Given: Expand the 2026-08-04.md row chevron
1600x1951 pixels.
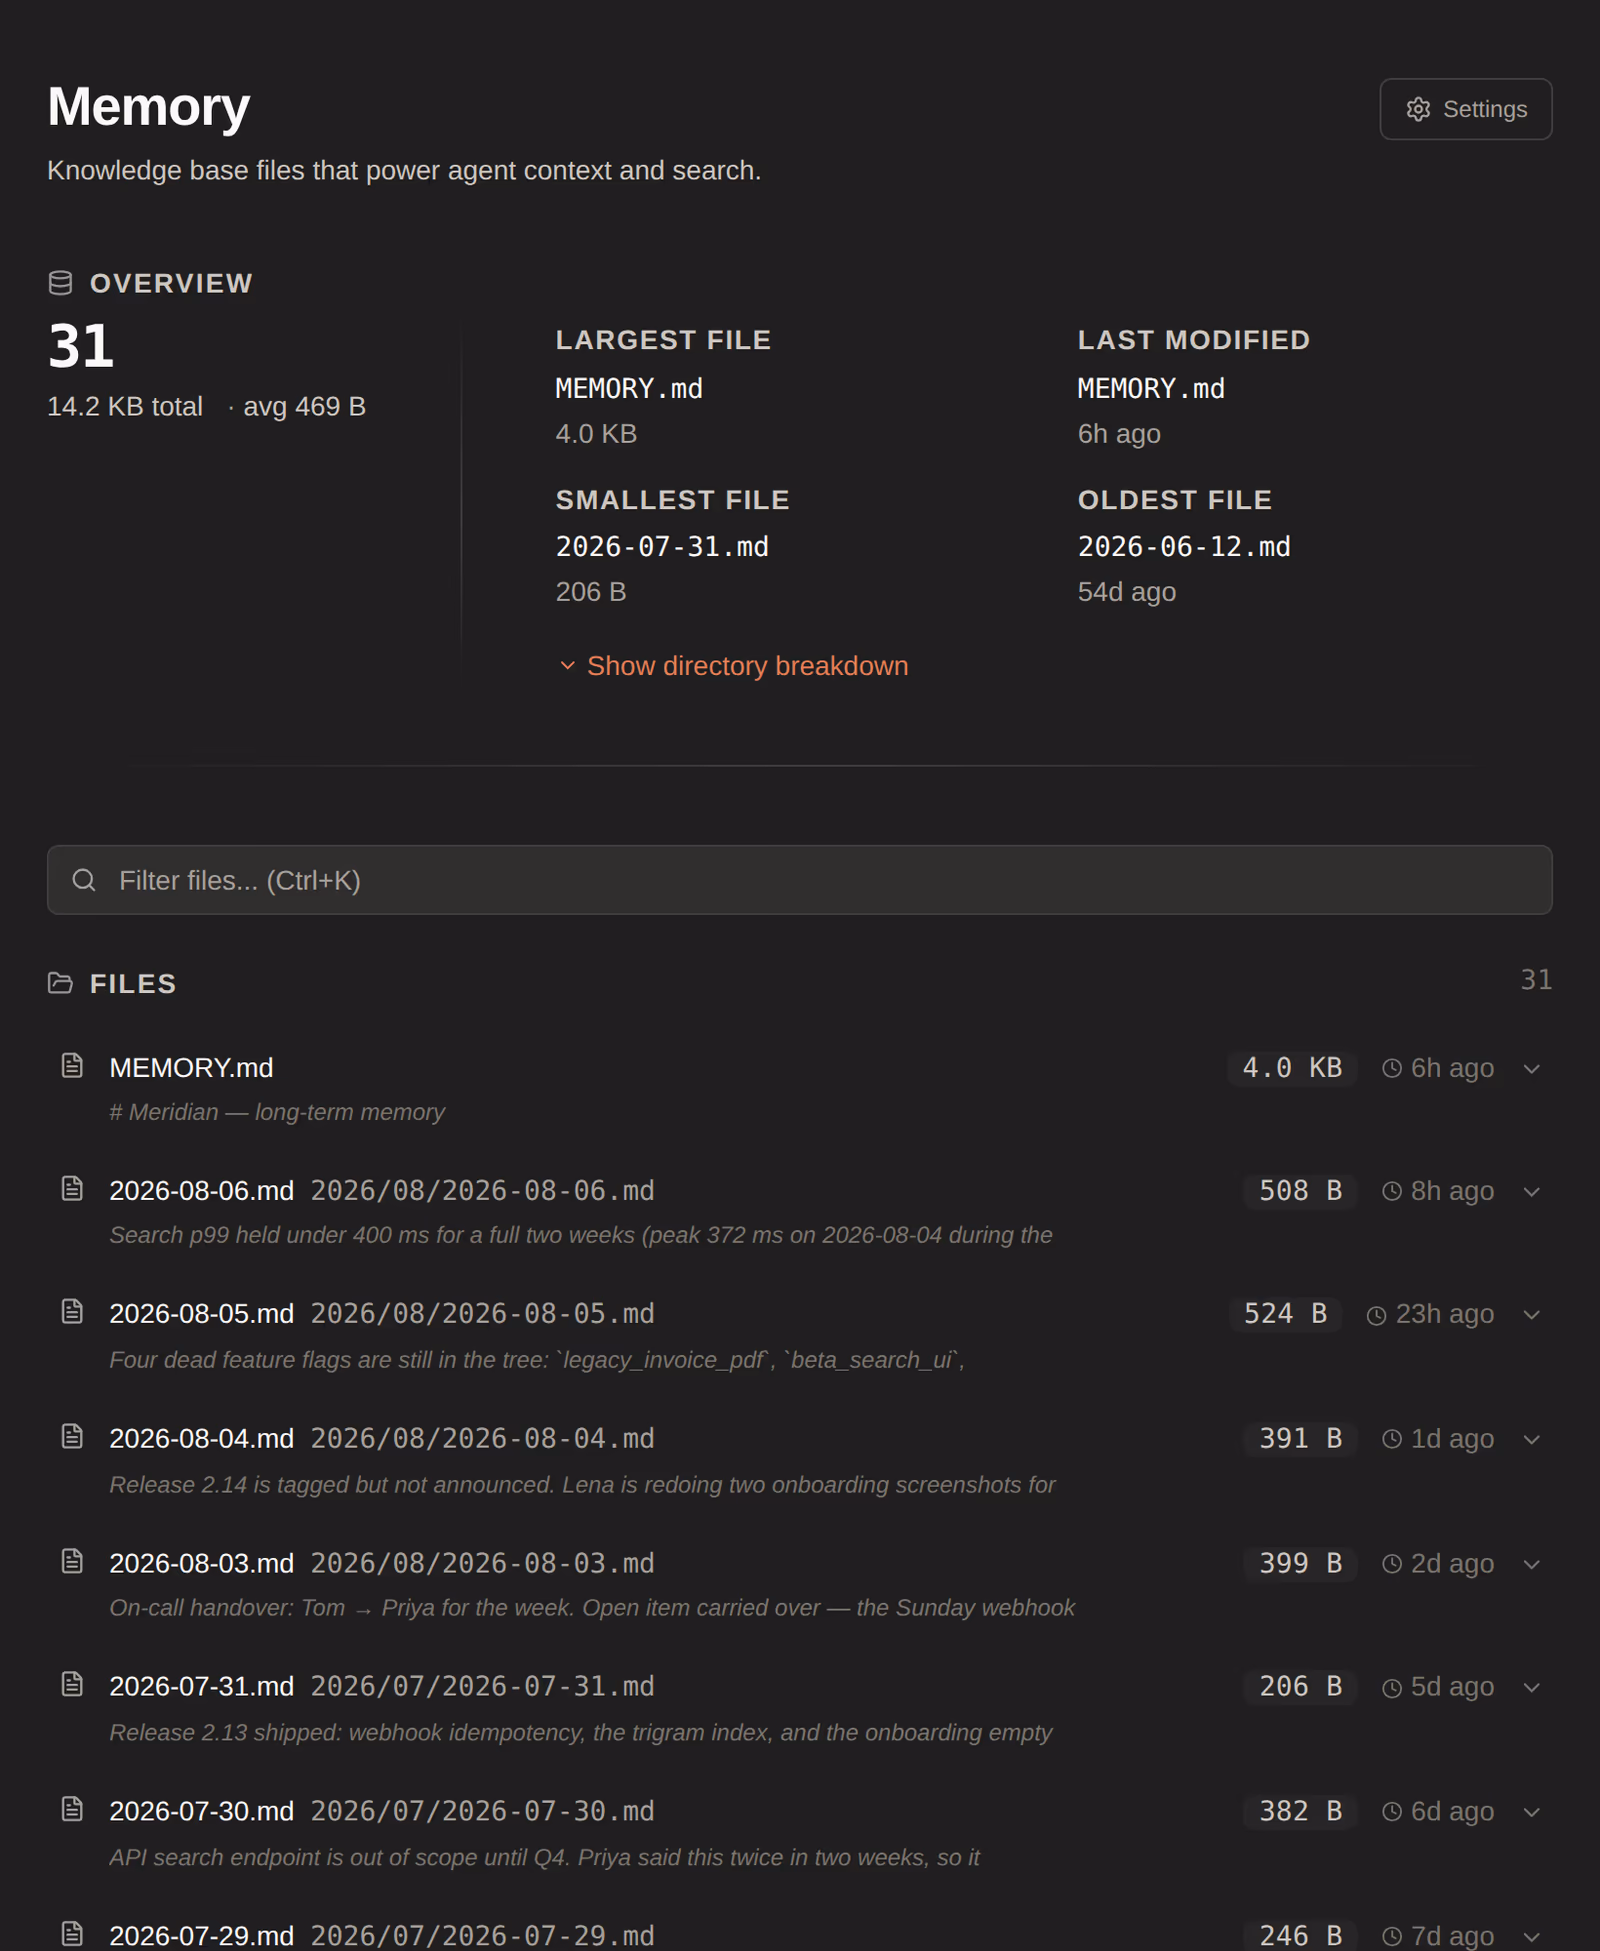Looking at the screenshot, I should (1531, 1440).
